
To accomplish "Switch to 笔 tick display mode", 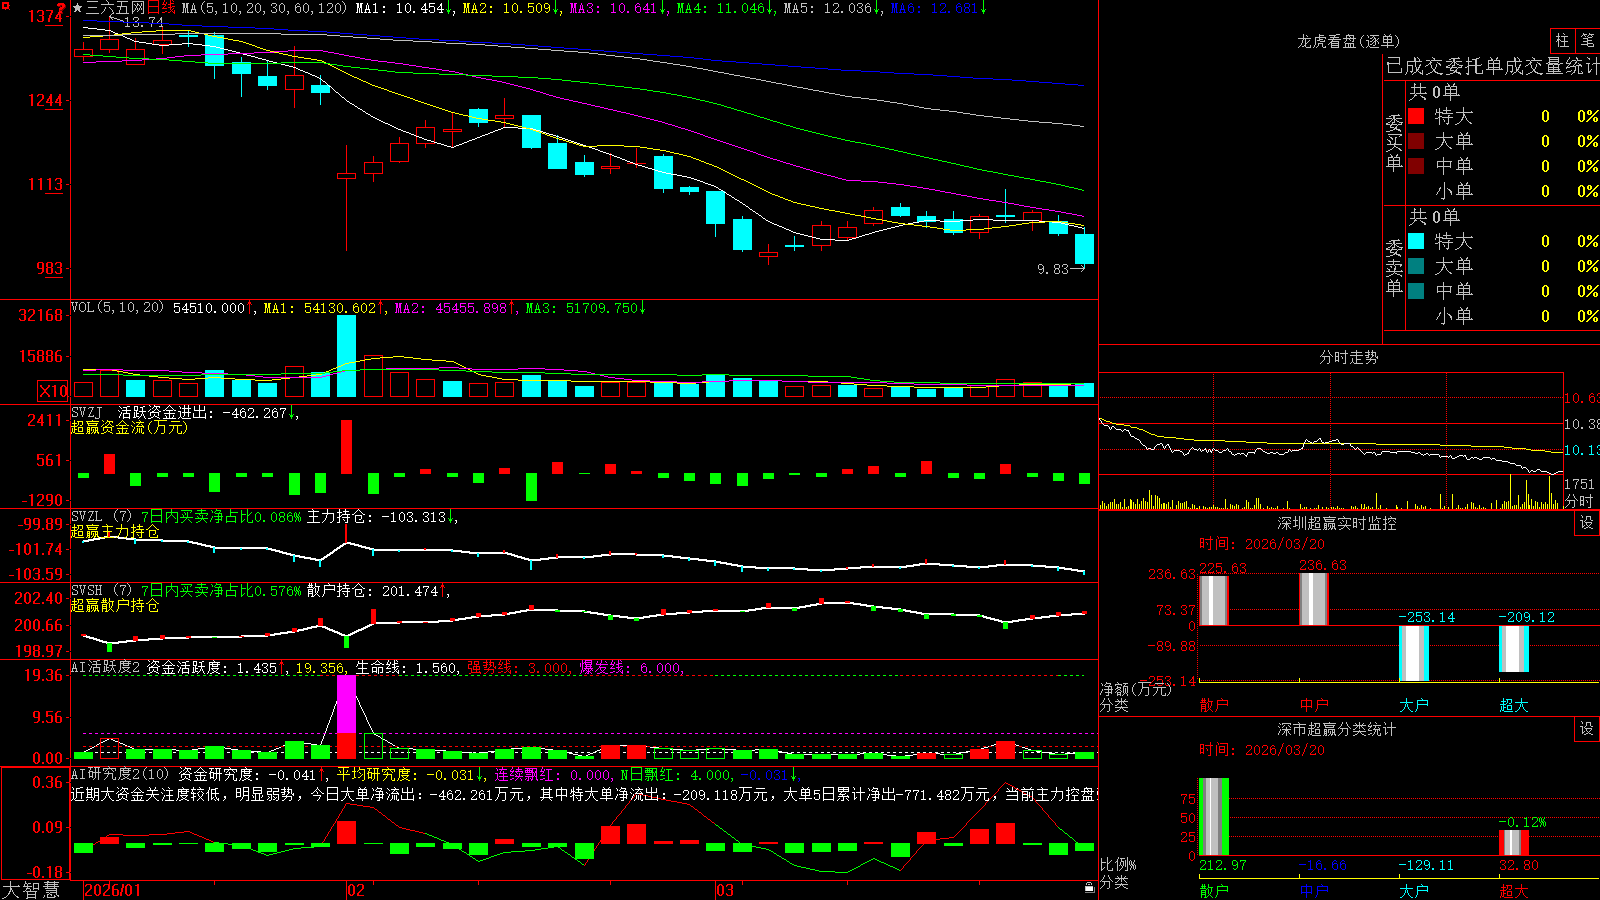I will 1588,40.
